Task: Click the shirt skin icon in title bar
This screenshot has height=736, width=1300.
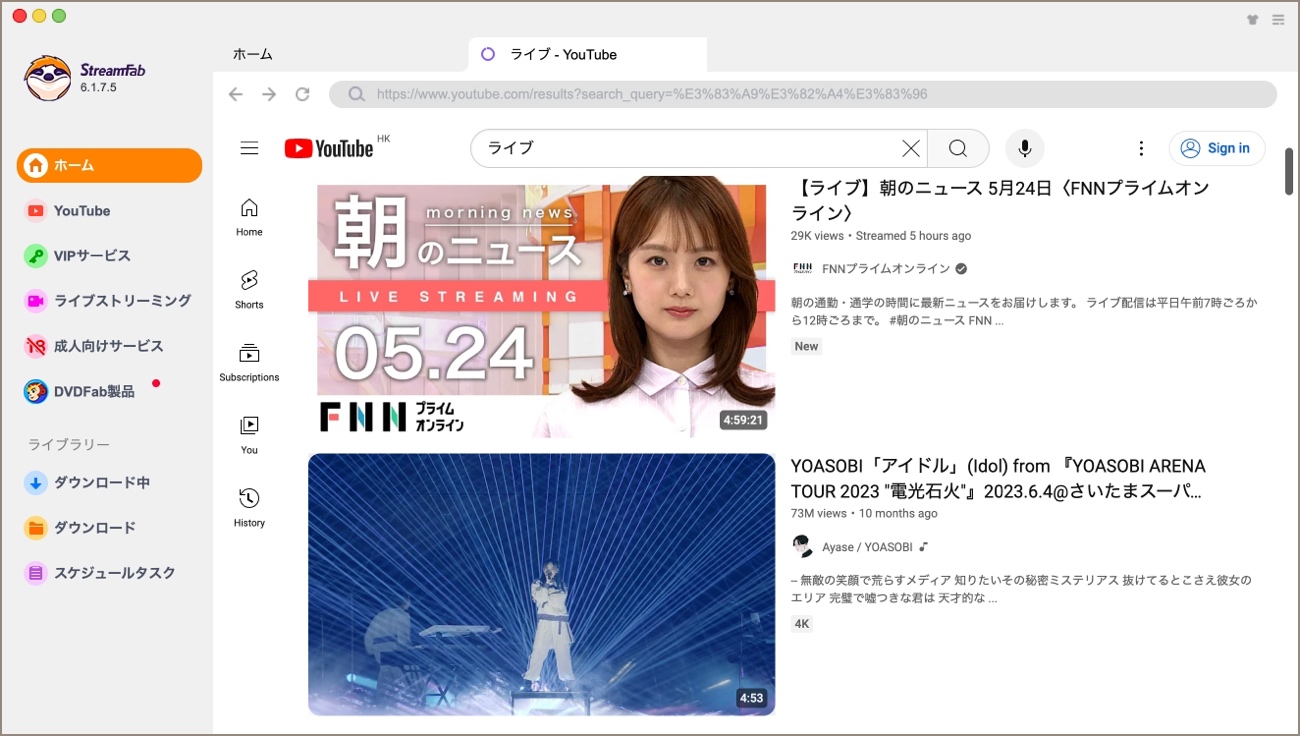Action: [1252, 19]
